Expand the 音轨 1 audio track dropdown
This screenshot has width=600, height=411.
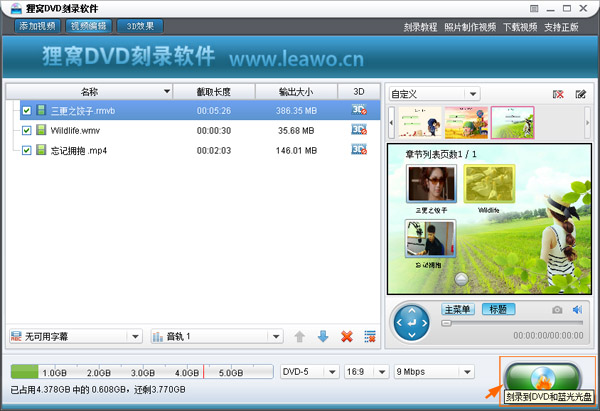[x=276, y=337]
